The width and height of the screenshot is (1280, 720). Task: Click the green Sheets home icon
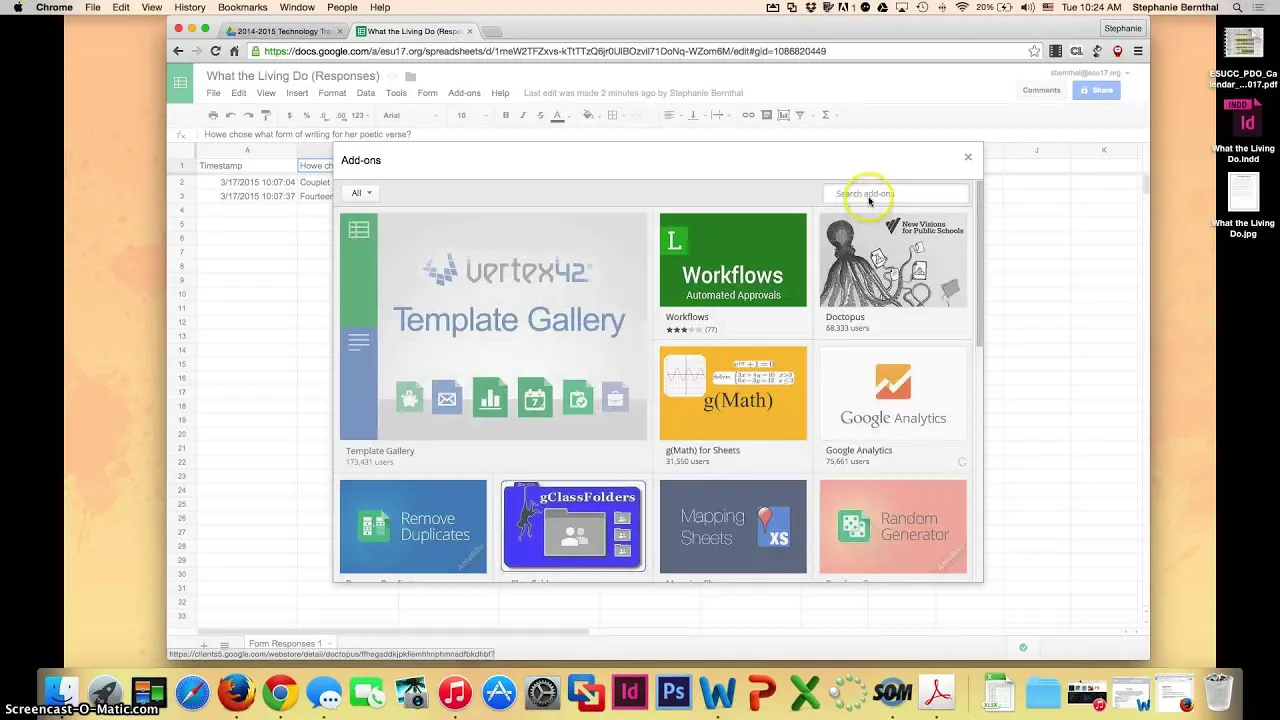[x=180, y=83]
